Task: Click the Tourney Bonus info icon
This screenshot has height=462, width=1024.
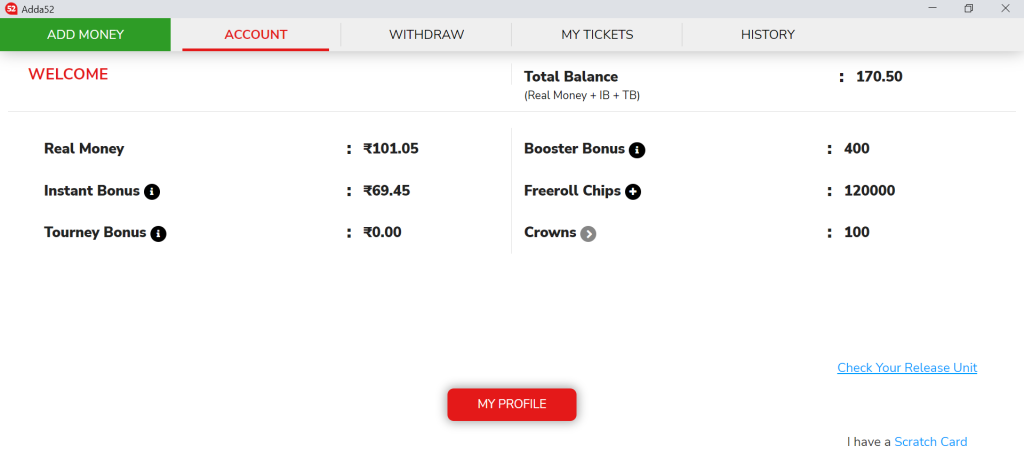Action: click(x=158, y=234)
